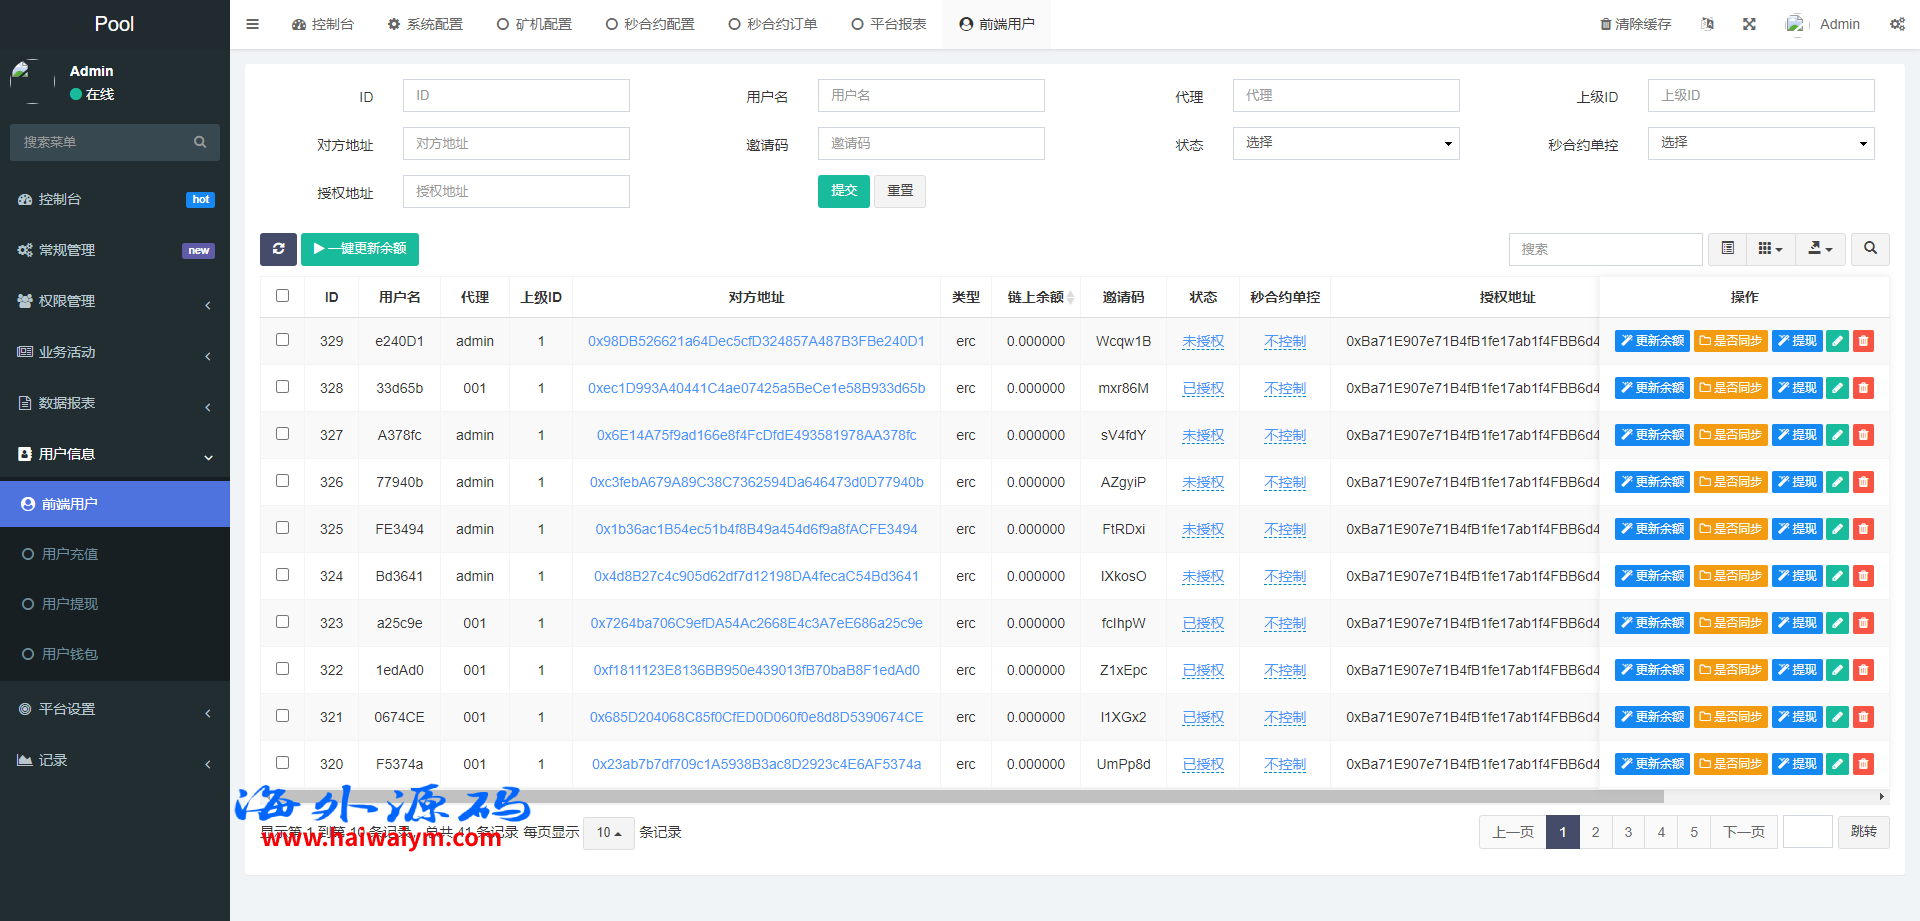Click 一键更新余额 button
This screenshot has width=1920, height=921.
[360, 249]
